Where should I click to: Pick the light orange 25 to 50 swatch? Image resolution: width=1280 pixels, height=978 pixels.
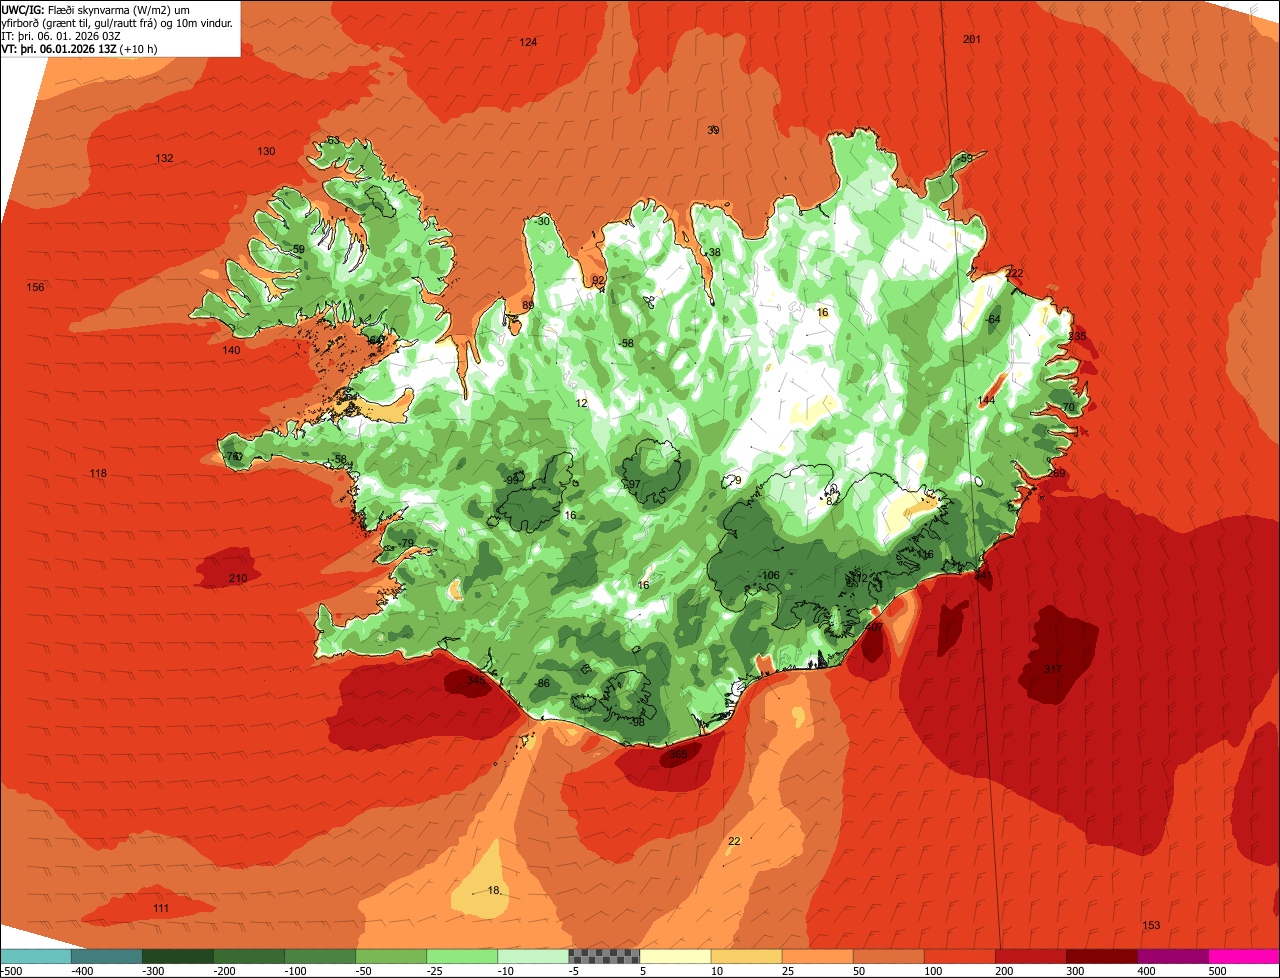(x=818, y=956)
